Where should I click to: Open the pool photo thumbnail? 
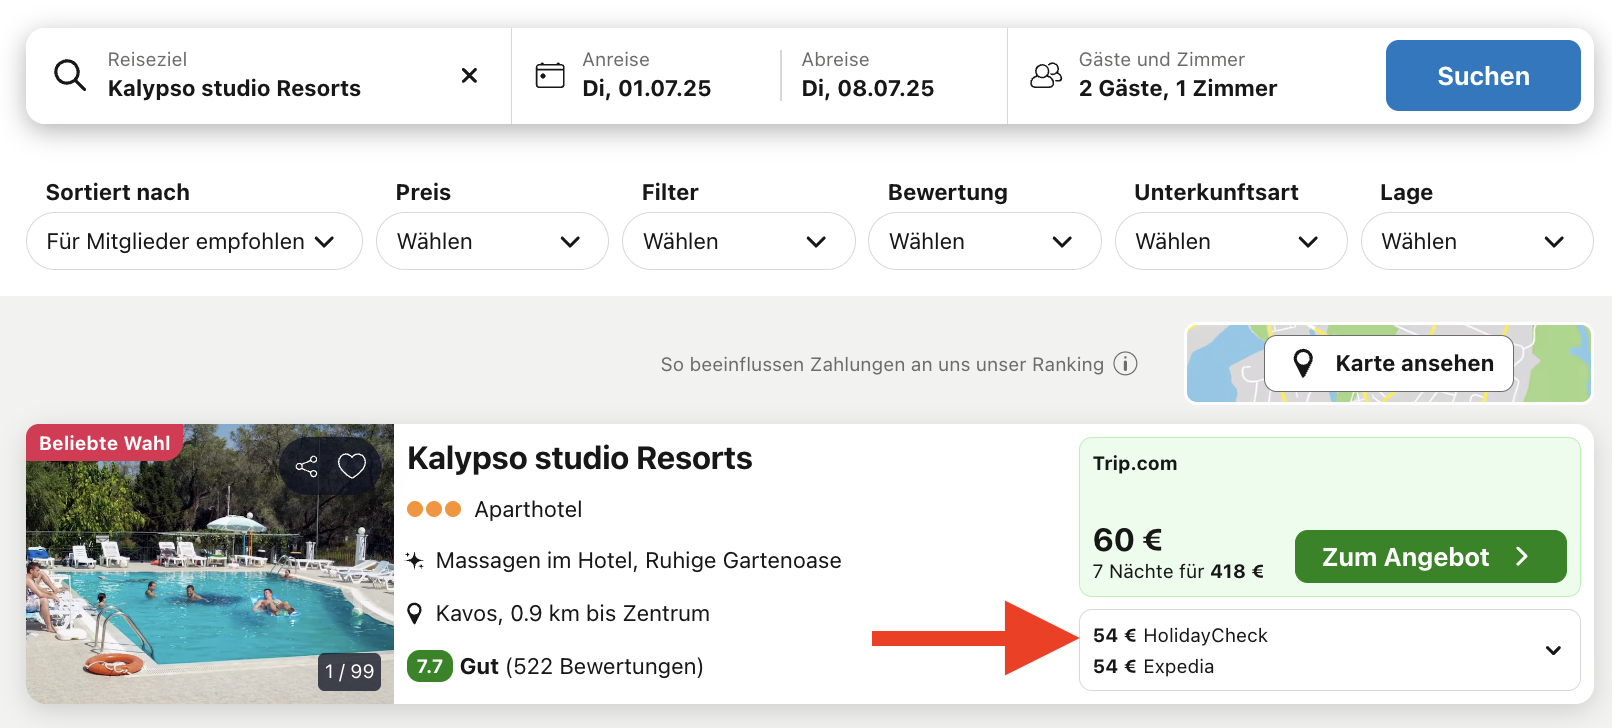point(210,564)
